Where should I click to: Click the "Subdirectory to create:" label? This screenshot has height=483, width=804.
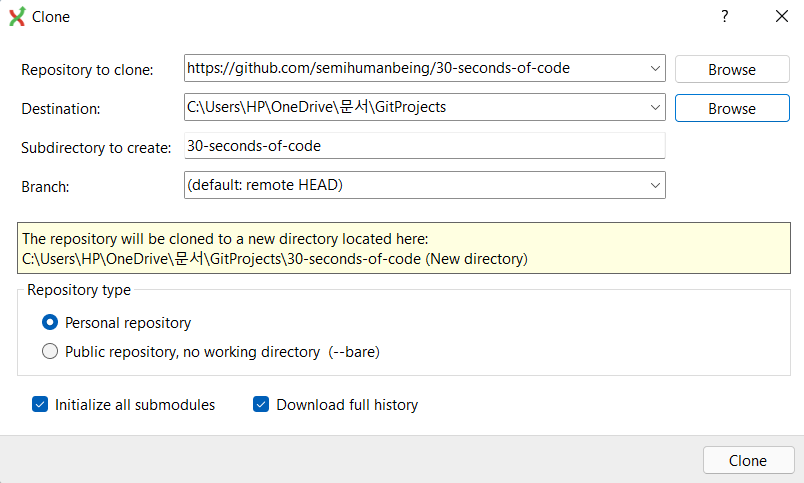pyautogui.click(x=96, y=148)
